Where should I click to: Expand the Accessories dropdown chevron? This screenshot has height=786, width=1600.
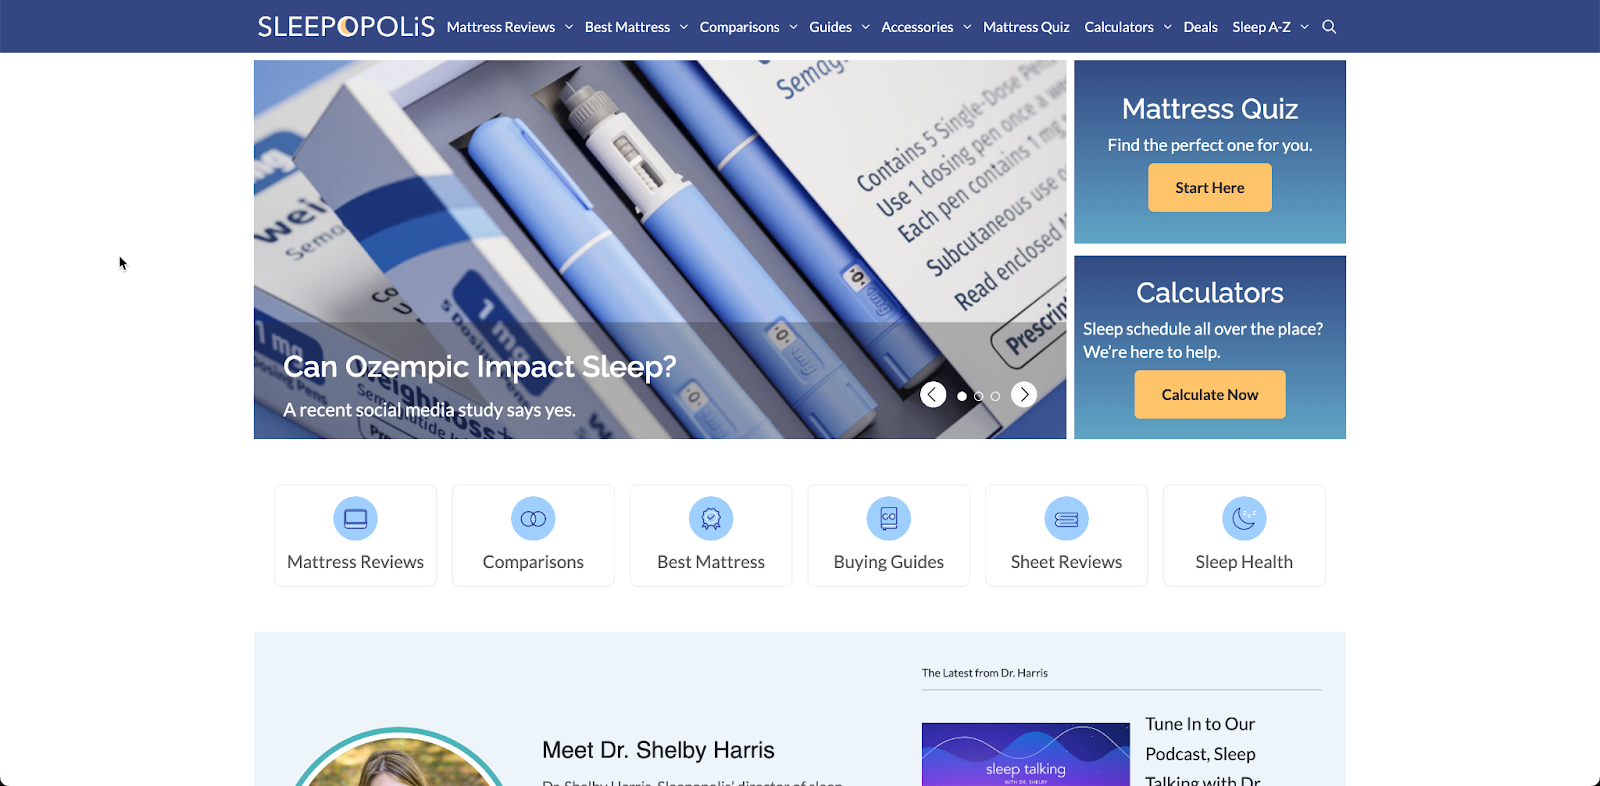[x=967, y=27]
